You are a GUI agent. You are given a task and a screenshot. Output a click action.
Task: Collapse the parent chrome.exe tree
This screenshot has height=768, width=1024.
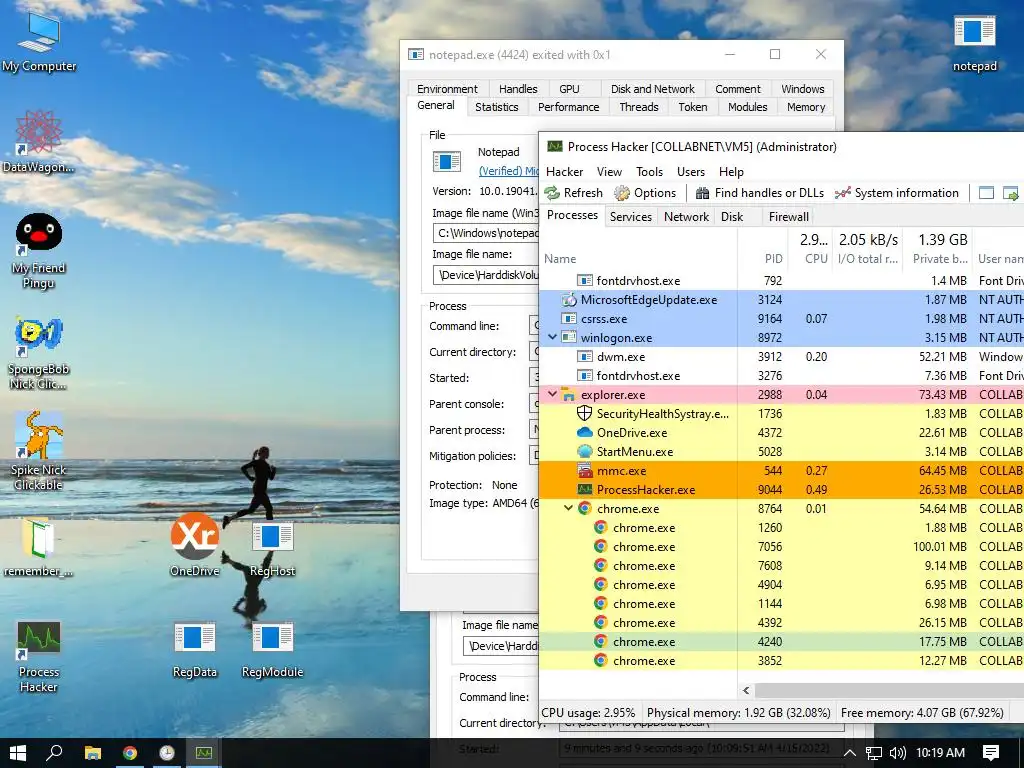tap(568, 508)
